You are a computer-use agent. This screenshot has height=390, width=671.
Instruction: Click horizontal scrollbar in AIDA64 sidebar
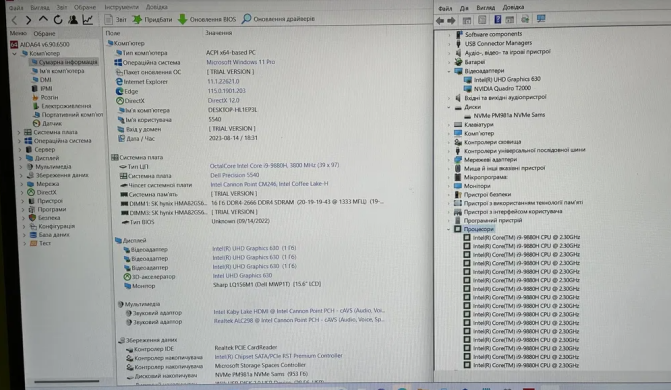(66, 381)
